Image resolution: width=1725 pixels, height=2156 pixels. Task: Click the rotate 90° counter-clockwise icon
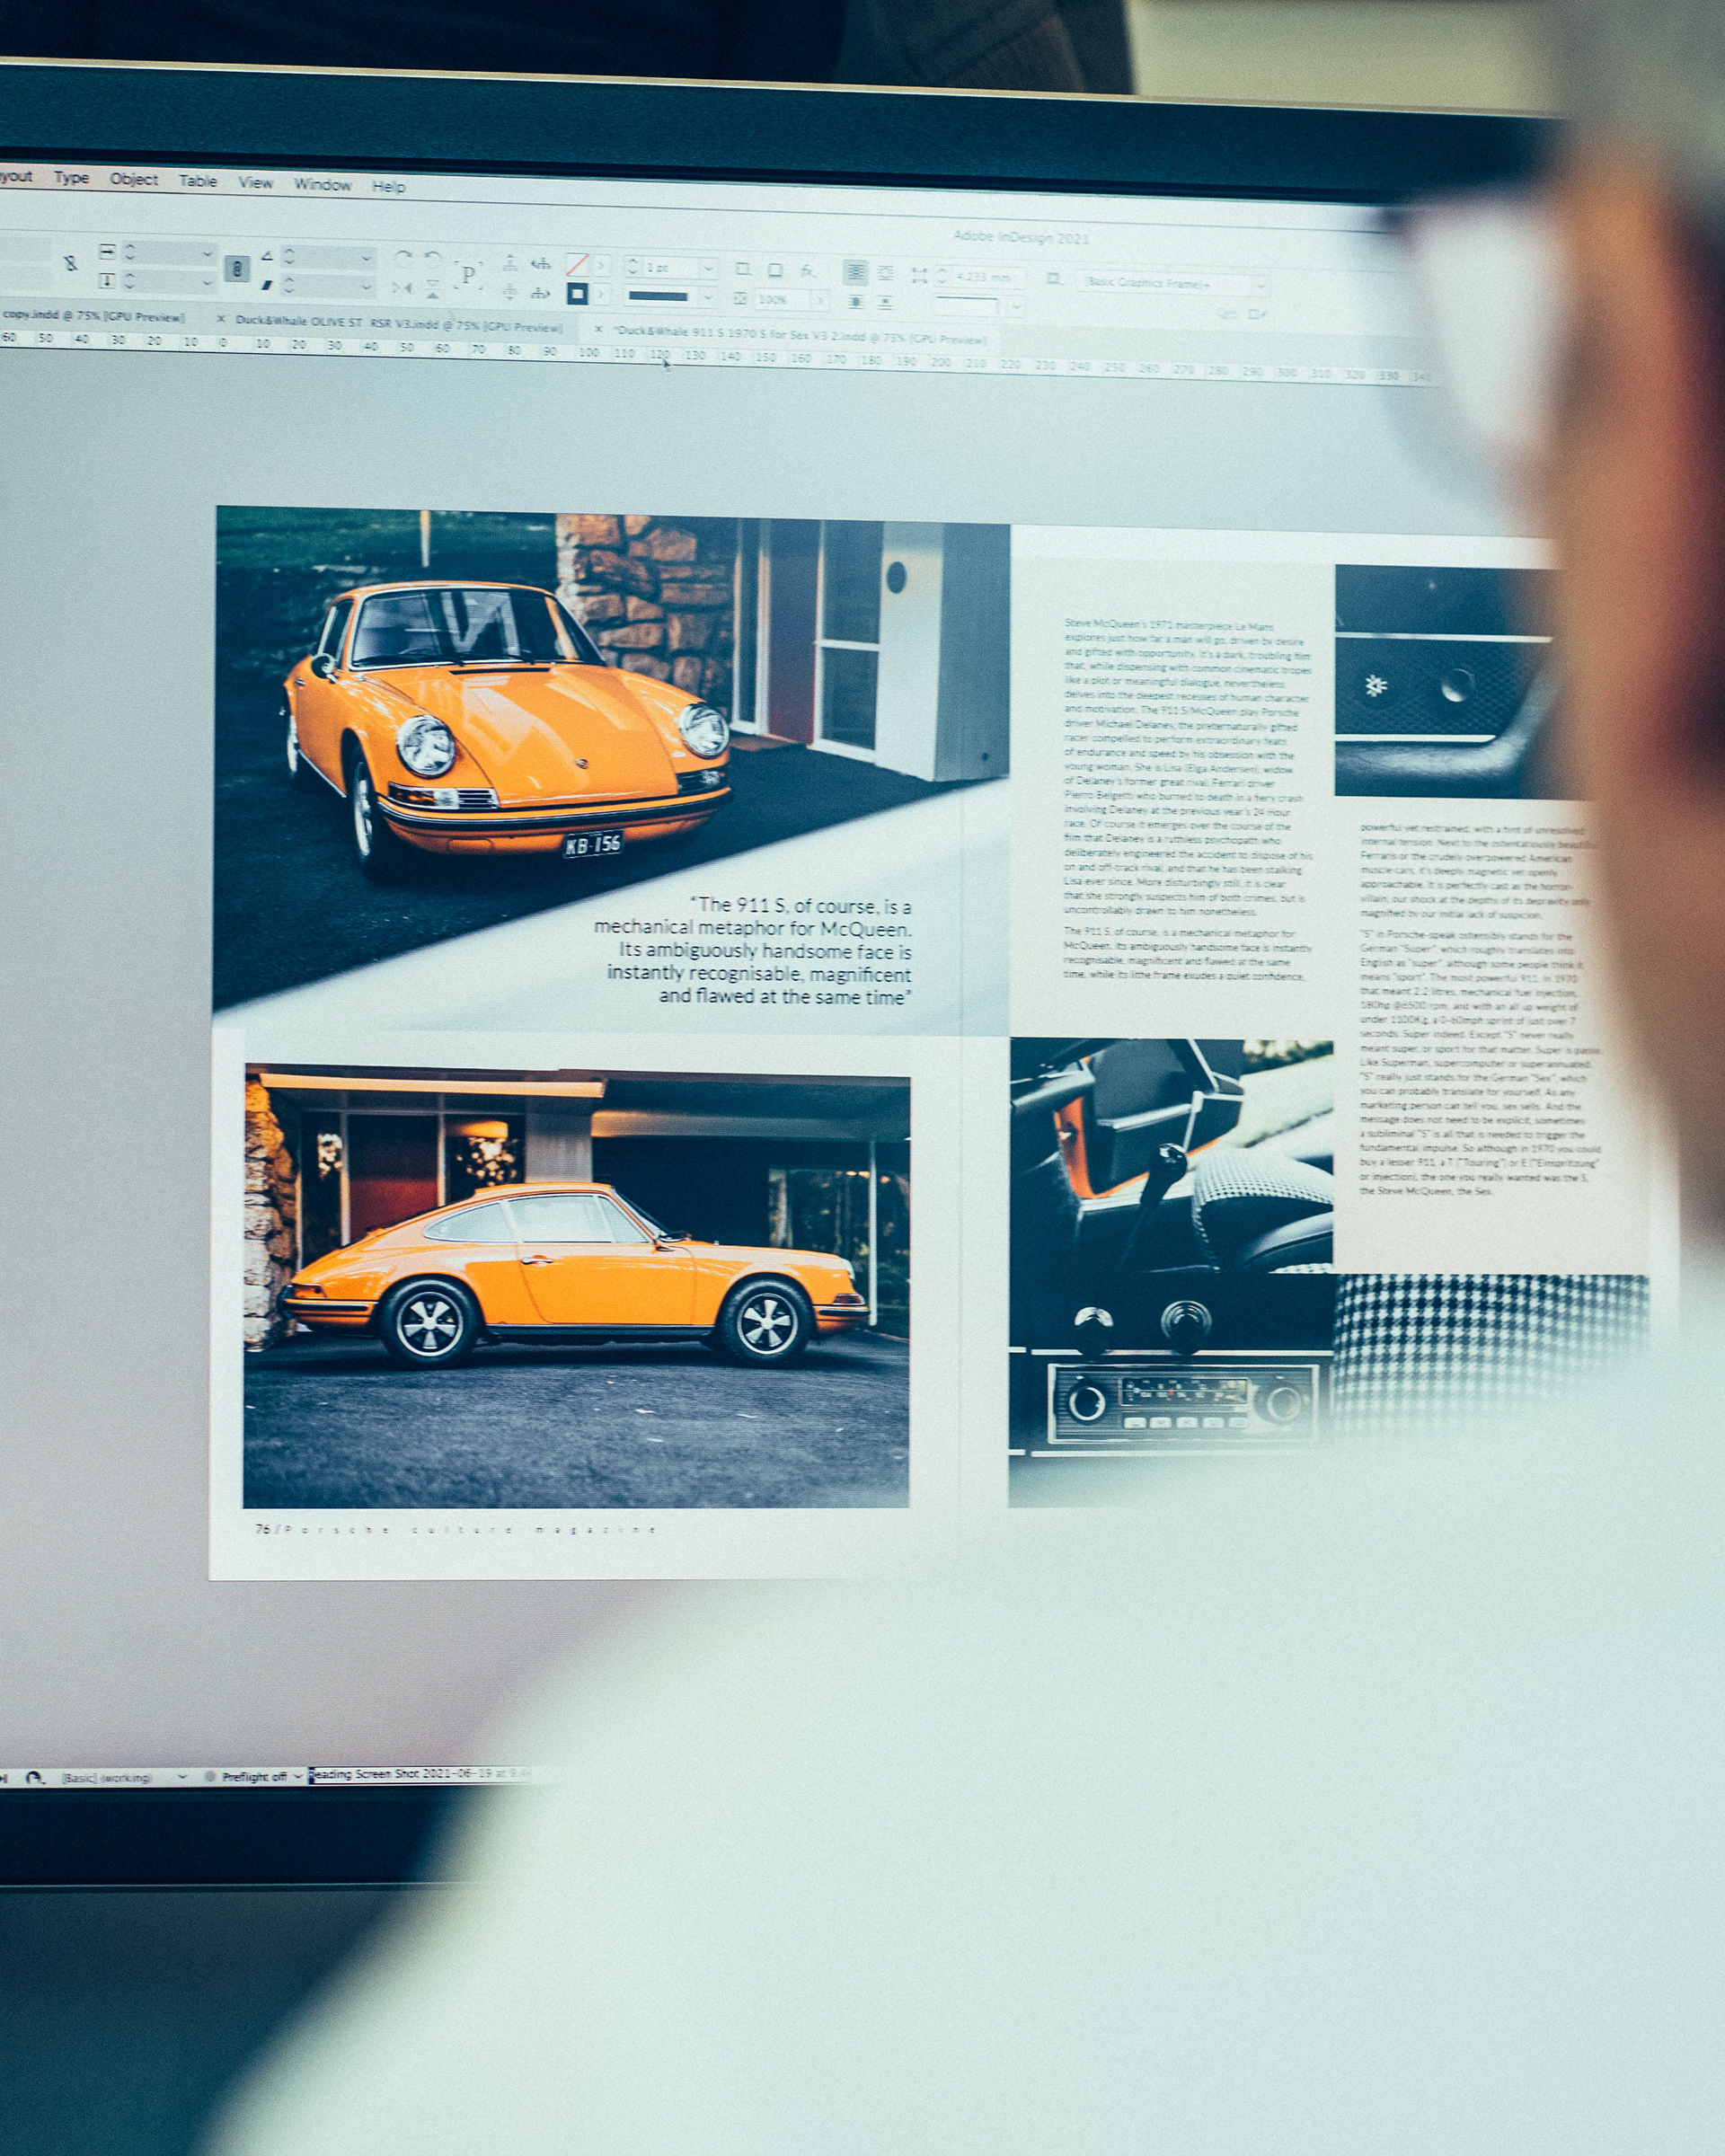[x=432, y=258]
